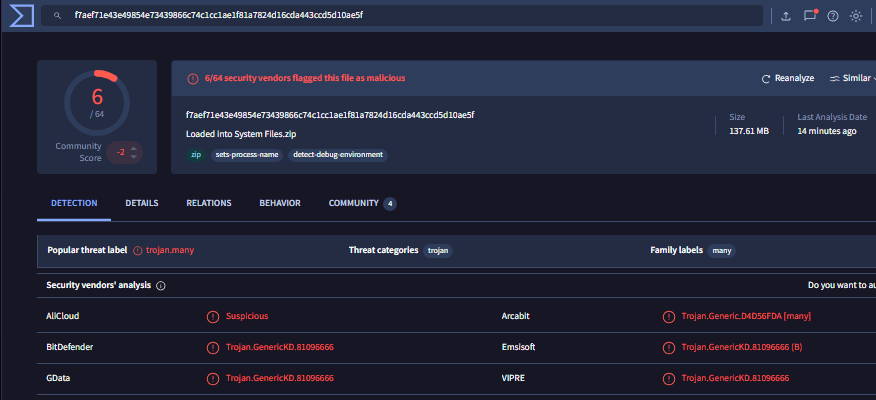Viewport: 876px width, 400px height.
Task: Open info icon beside Security vendors' analysis
Action: pos(161,286)
